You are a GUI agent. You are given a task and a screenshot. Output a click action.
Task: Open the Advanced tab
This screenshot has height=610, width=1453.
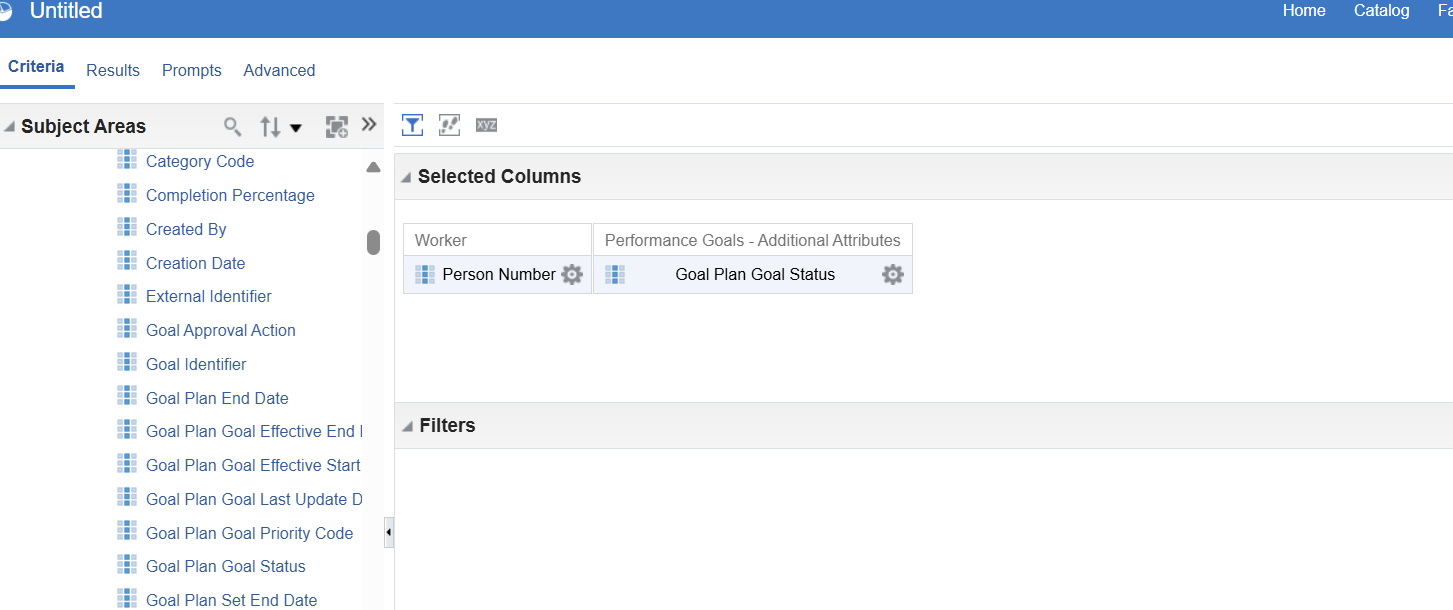279,70
